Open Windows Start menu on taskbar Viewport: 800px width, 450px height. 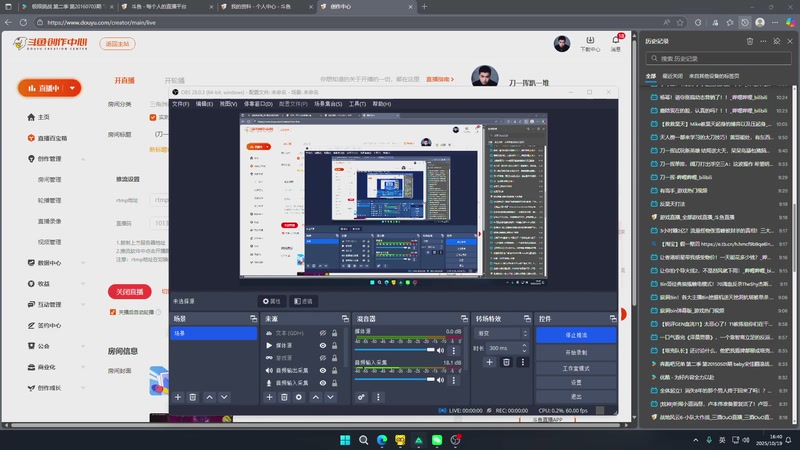[345, 440]
